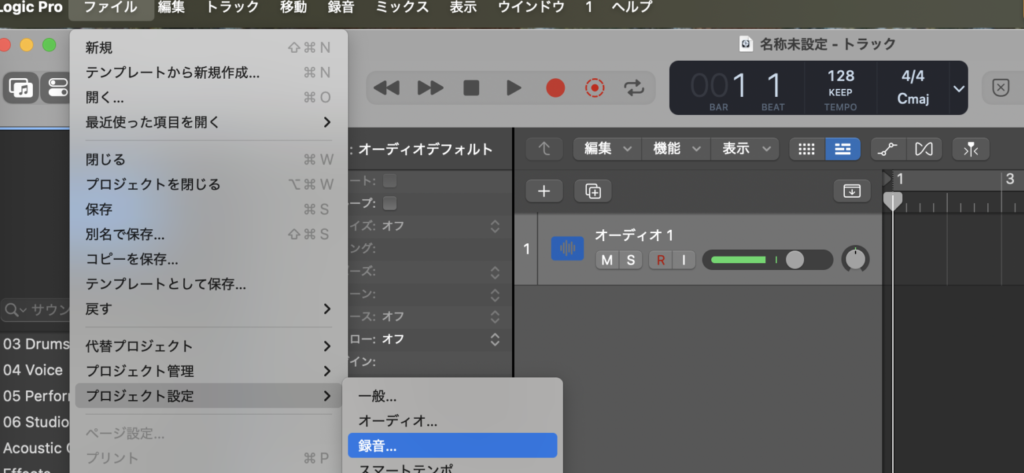This screenshot has width=1024, height=473.
Task: Toggle Cycle mode button
Action: coord(633,88)
